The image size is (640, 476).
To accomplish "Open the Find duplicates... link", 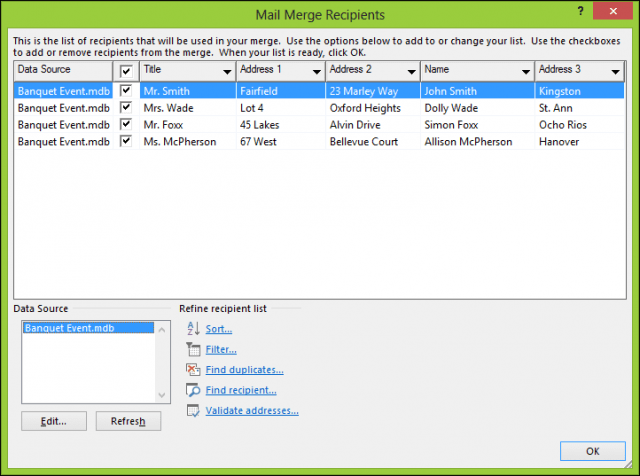I will [244, 370].
